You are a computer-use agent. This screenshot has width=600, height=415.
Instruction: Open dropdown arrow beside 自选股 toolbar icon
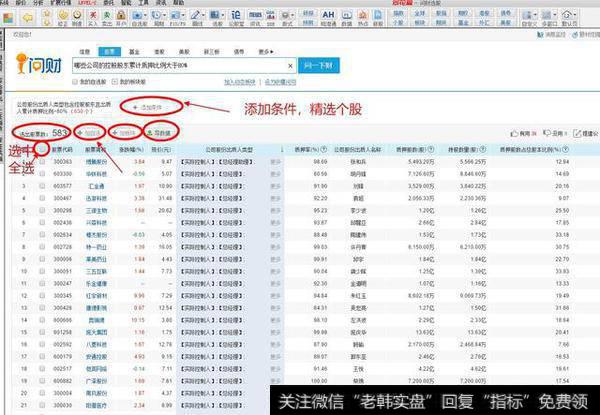[x=145, y=16]
